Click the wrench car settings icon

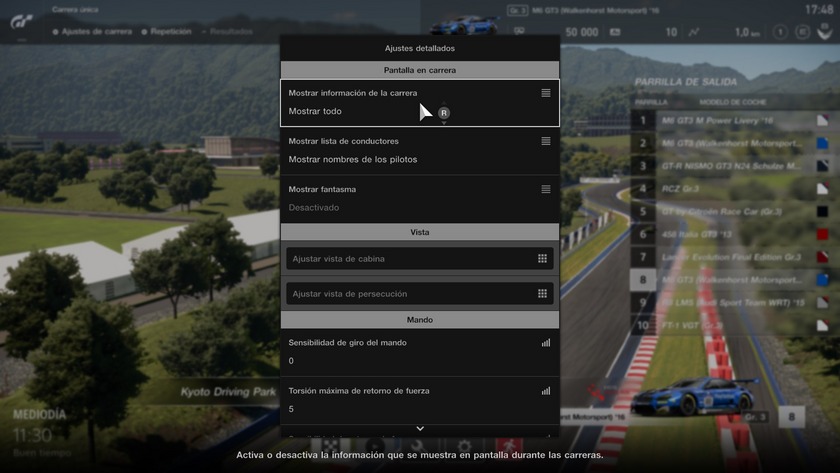[419, 445]
